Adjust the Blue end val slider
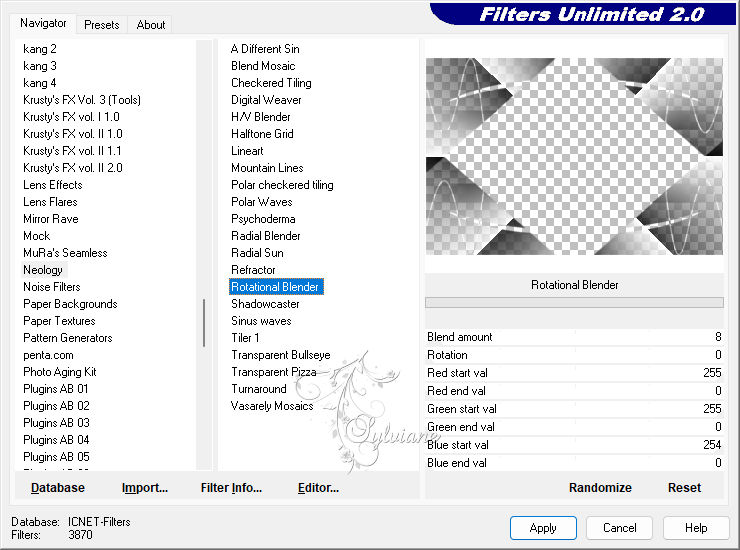The image size is (740, 550). click(x=574, y=463)
